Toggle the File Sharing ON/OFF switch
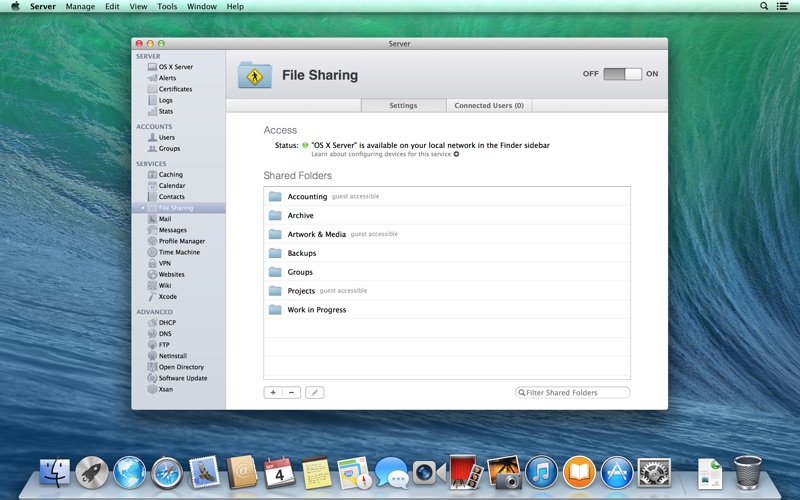The width and height of the screenshot is (800, 500). (x=621, y=74)
